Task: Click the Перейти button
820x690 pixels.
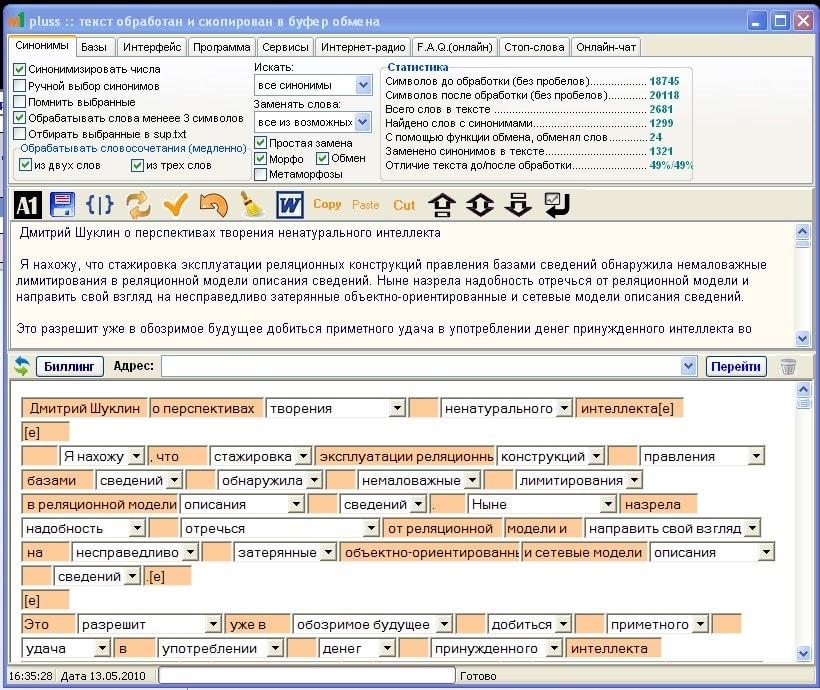Action: tap(736, 367)
